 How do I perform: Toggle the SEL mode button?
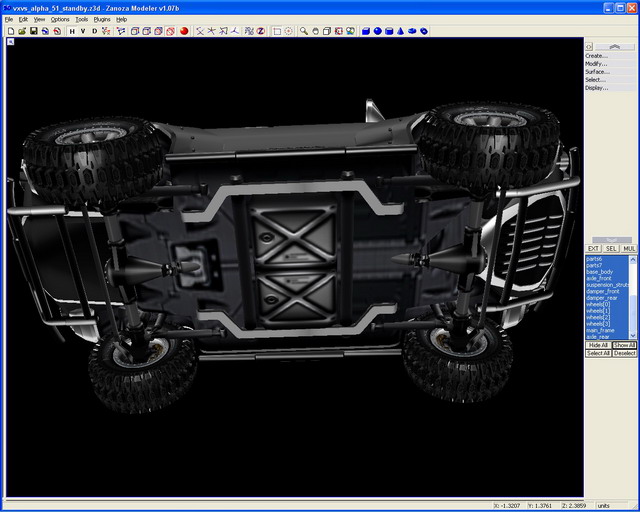[611, 248]
